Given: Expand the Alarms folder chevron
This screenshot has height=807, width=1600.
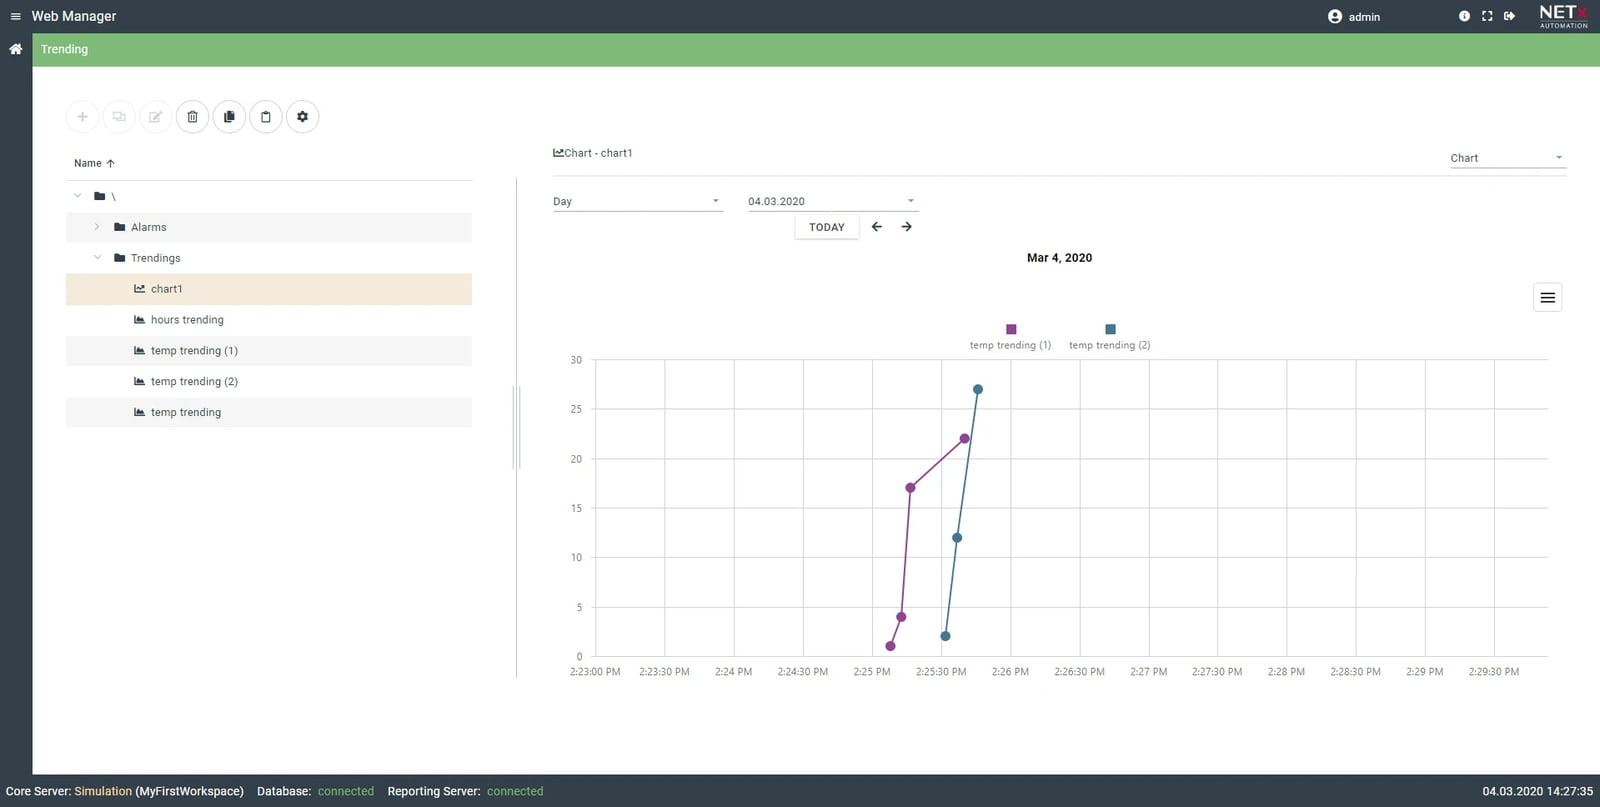Looking at the screenshot, I should pos(97,227).
